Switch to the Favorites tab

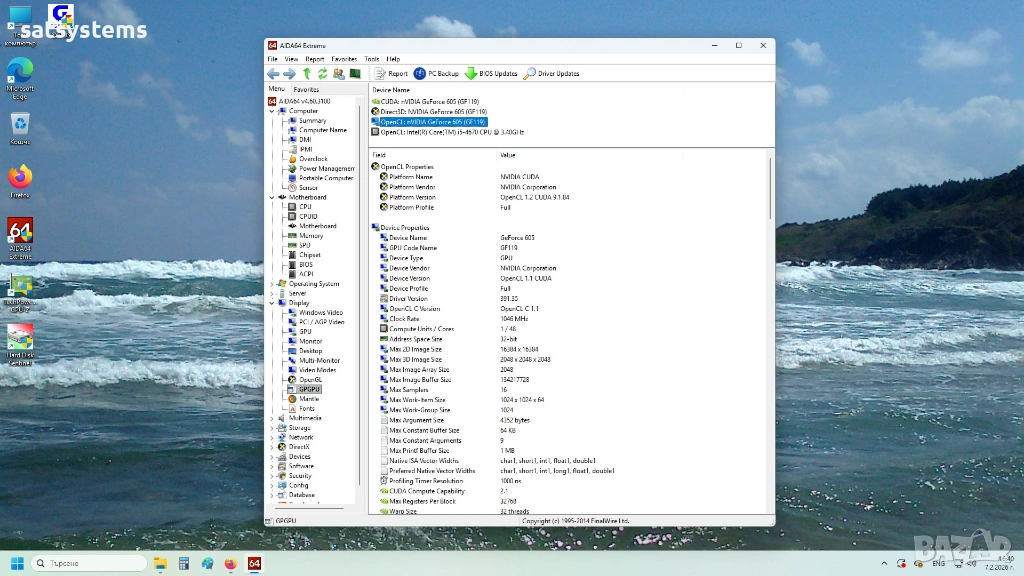point(306,89)
